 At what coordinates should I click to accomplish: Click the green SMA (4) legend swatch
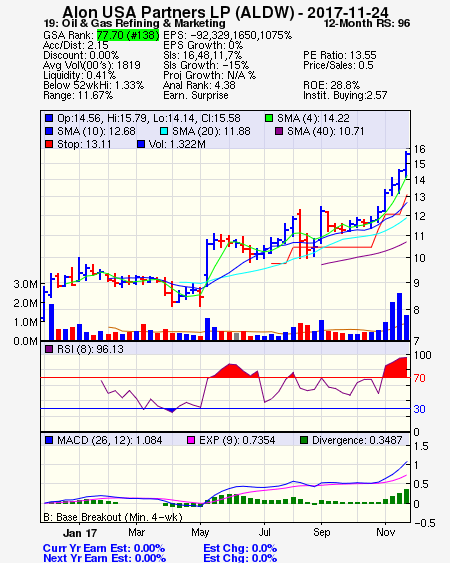(269, 118)
